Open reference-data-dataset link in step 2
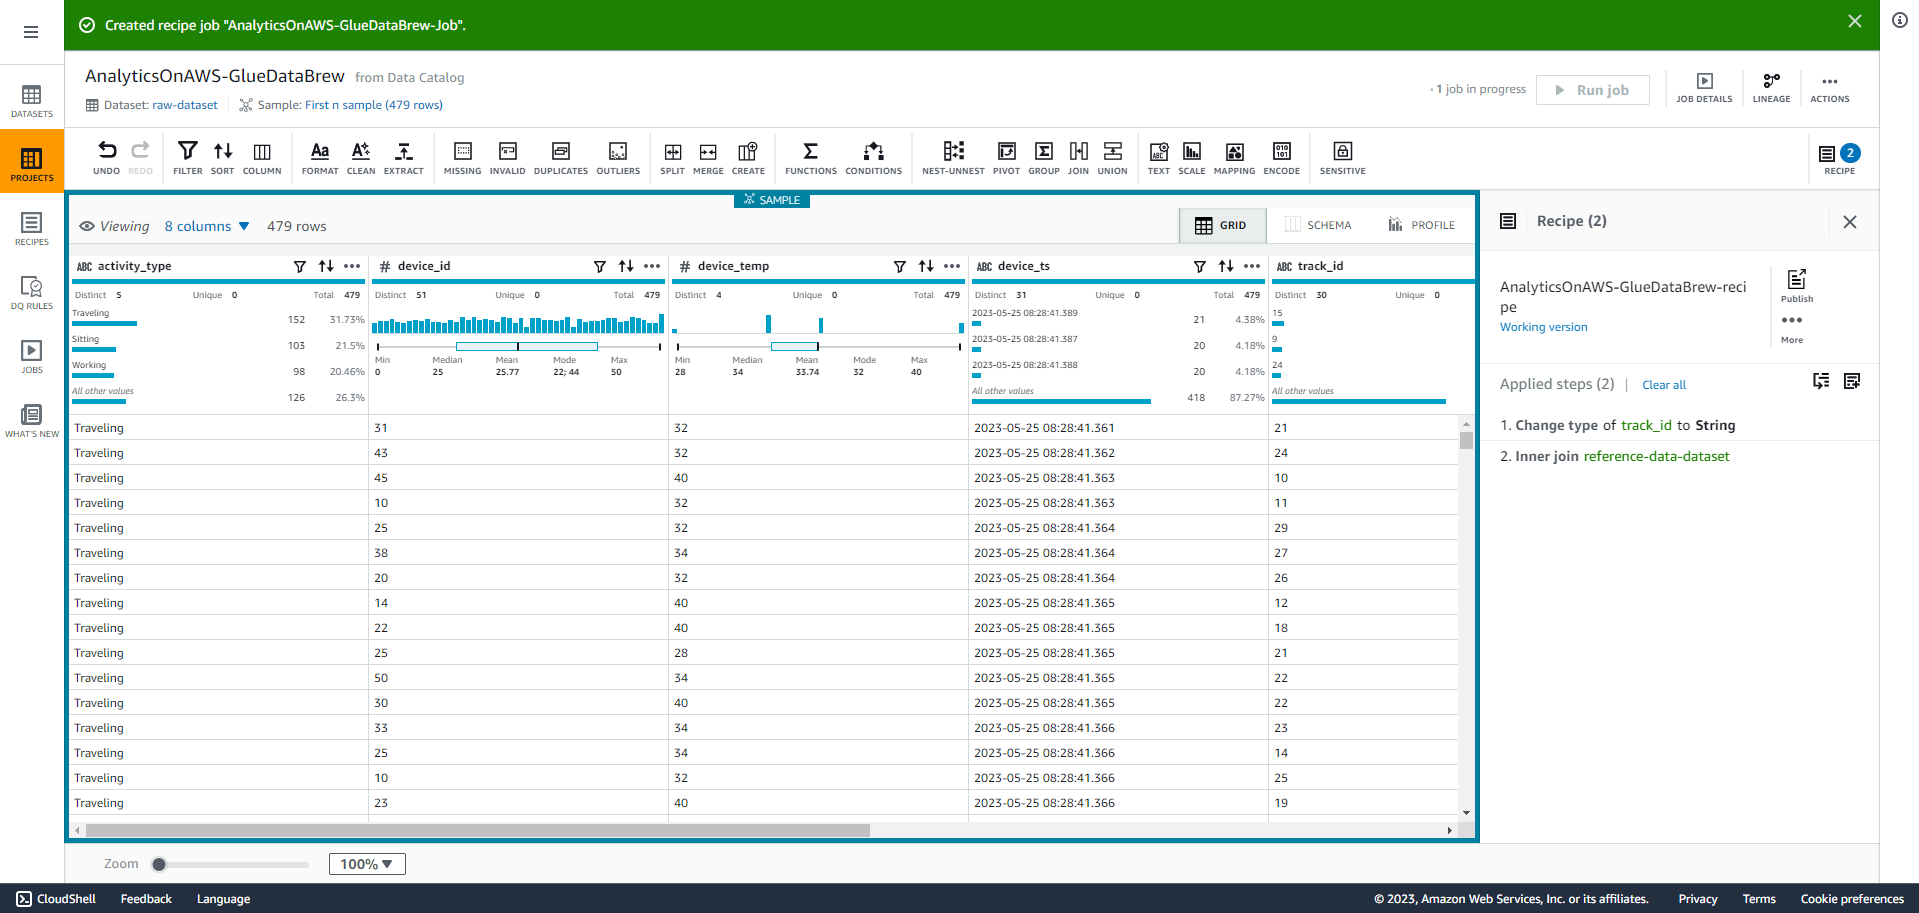 1656,456
